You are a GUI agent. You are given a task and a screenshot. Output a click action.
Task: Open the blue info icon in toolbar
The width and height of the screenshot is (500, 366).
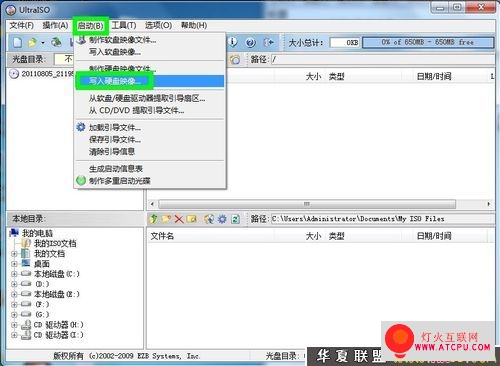[x=233, y=42]
